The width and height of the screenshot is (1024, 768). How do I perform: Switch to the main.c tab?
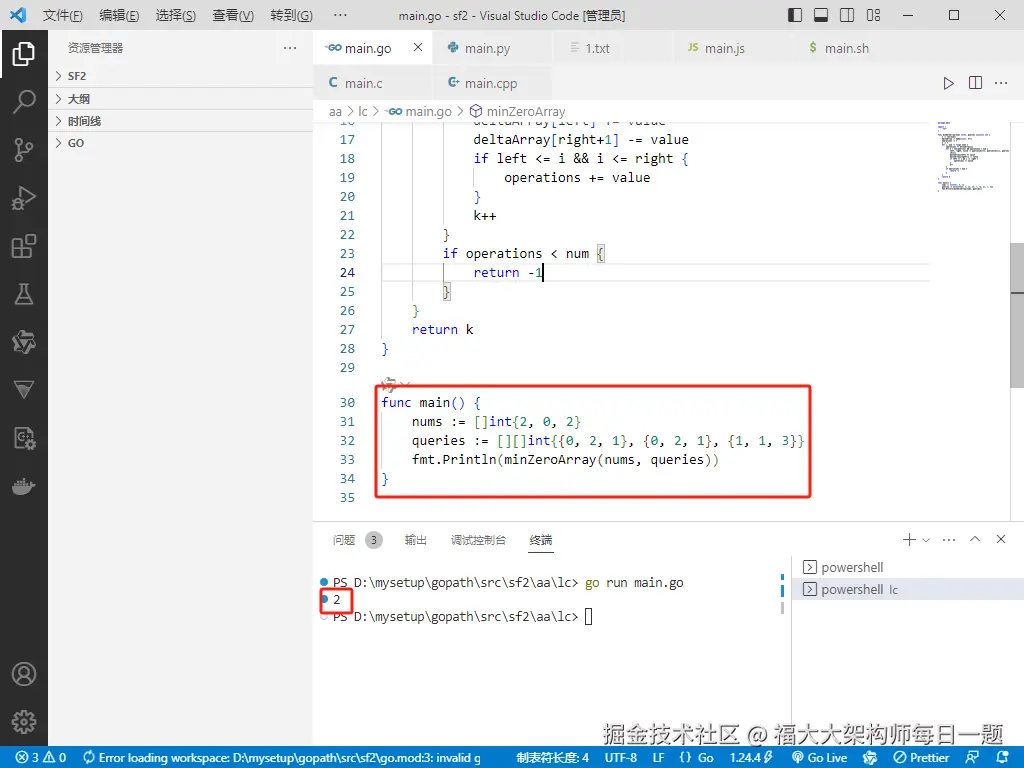[x=373, y=83]
